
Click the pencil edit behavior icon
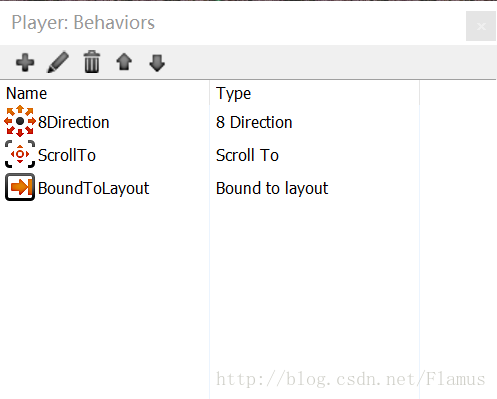(x=58, y=62)
